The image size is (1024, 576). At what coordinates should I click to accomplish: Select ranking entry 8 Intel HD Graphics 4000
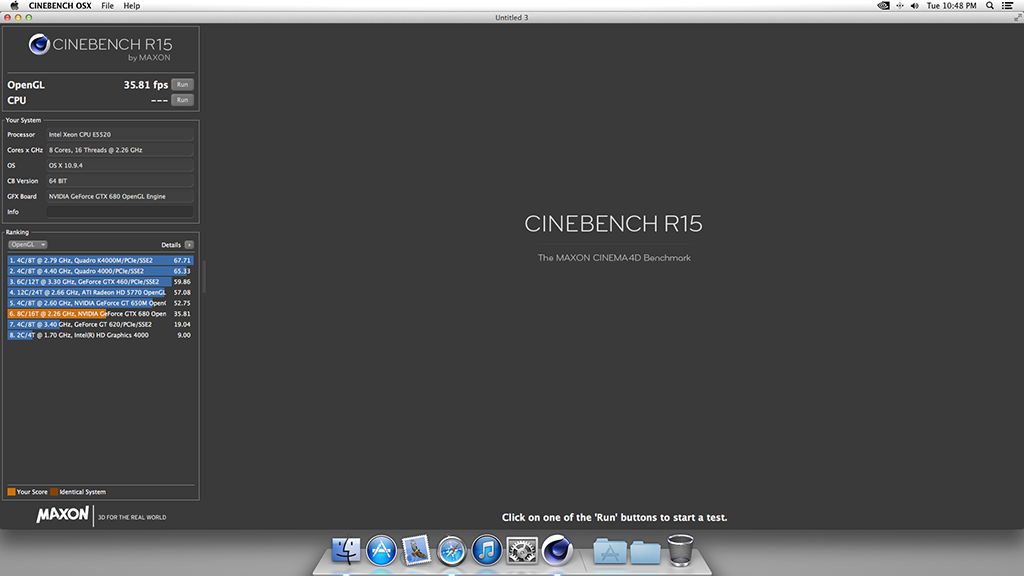coord(101,335)
